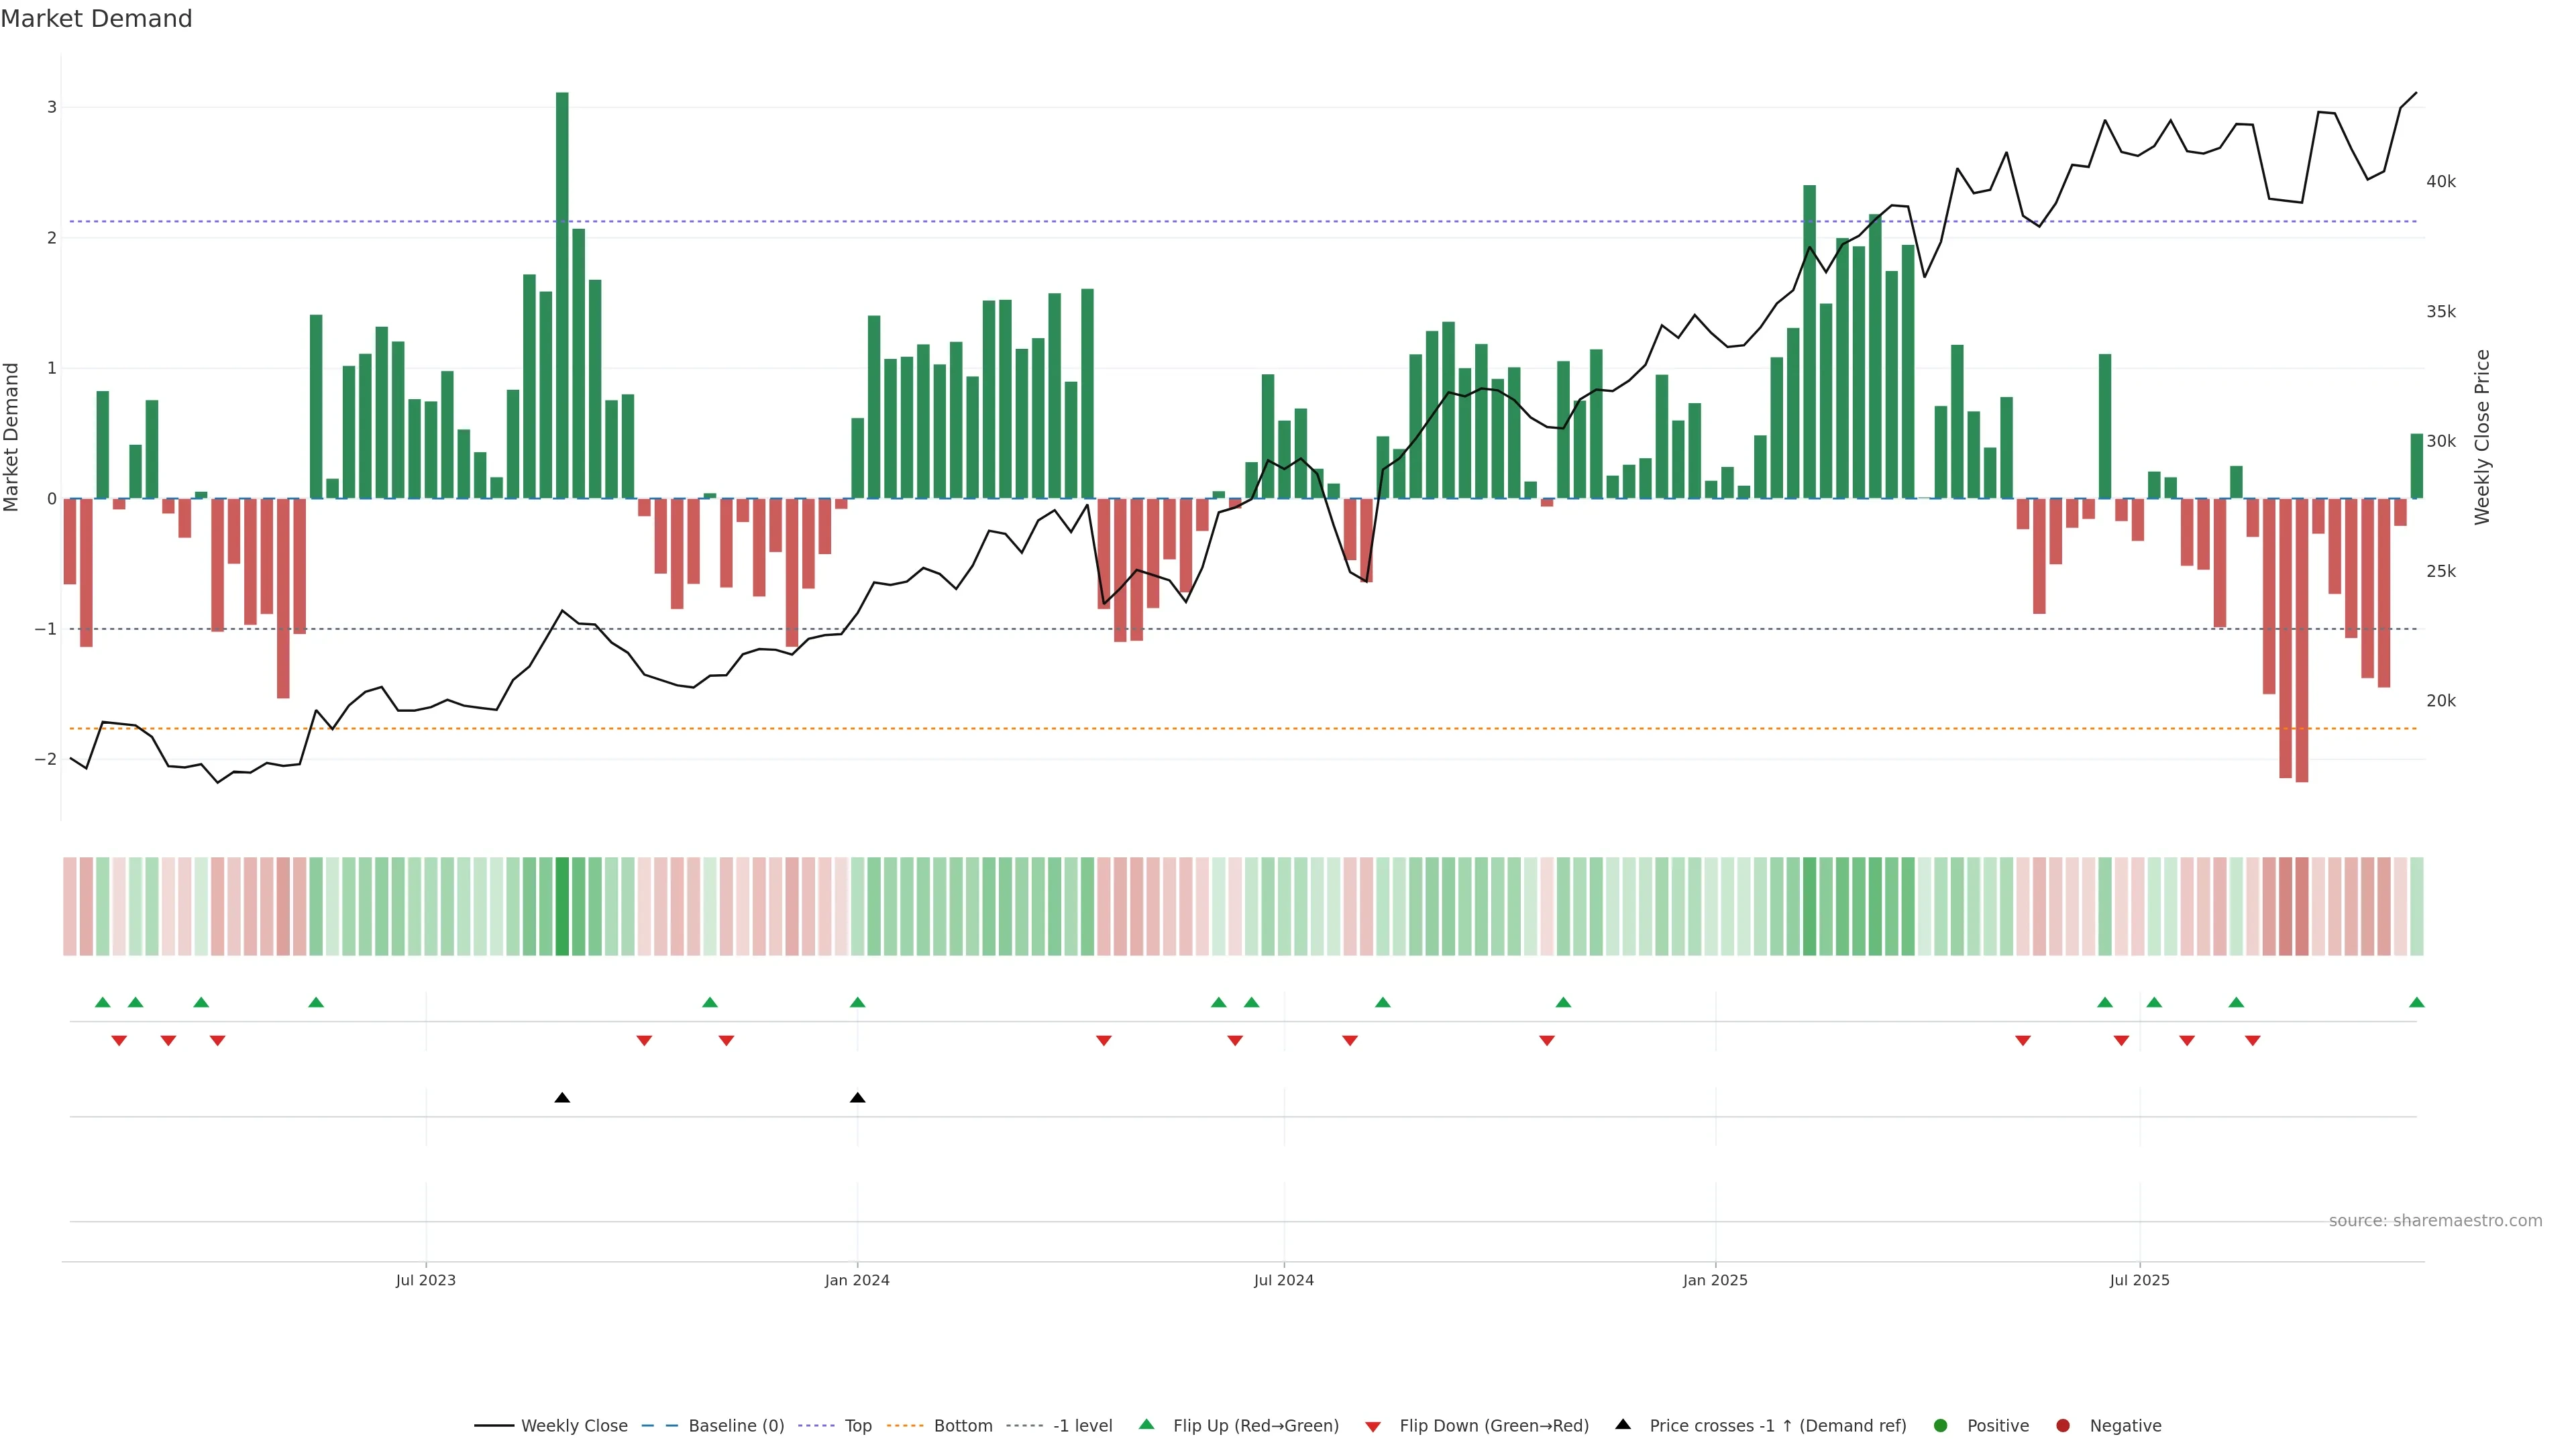Image resolution: width=2576 pixels, height=1449 pixels.
Task: Click green Positive dot legend icon
Action: 1941,1426
